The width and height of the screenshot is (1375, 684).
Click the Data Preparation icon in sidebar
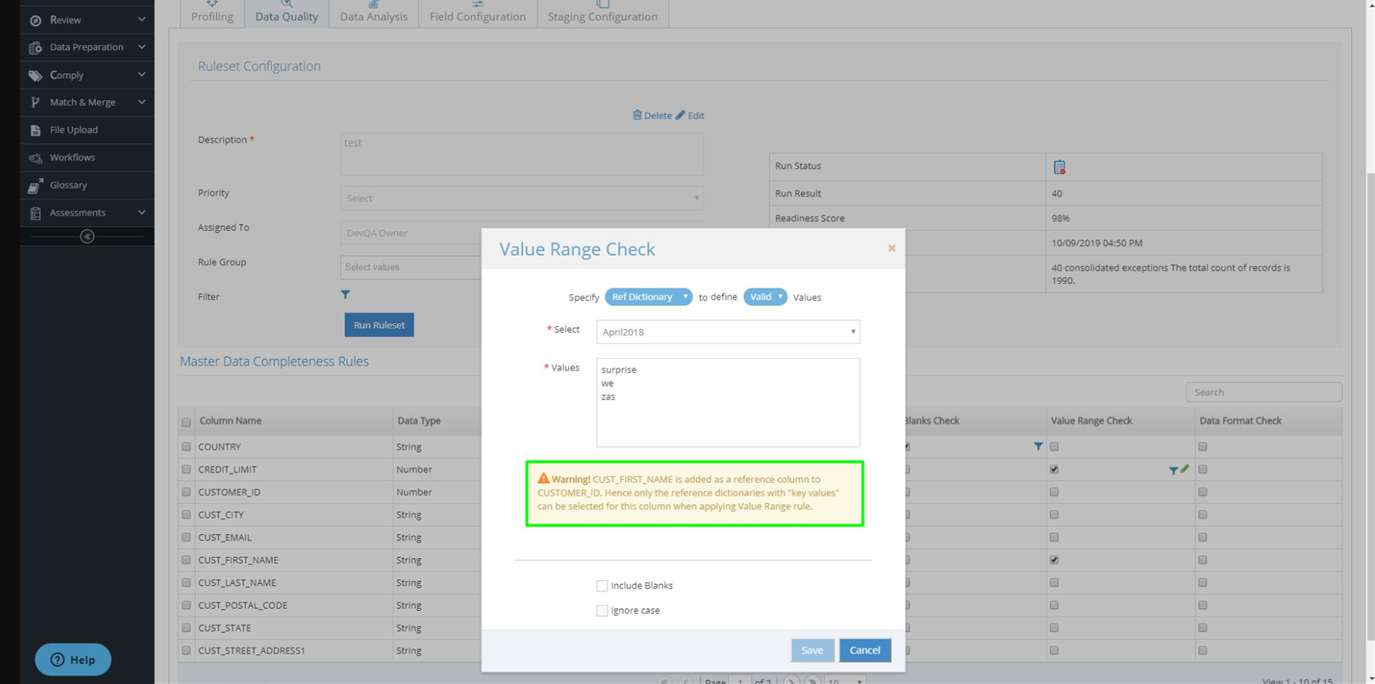[35, 47]
